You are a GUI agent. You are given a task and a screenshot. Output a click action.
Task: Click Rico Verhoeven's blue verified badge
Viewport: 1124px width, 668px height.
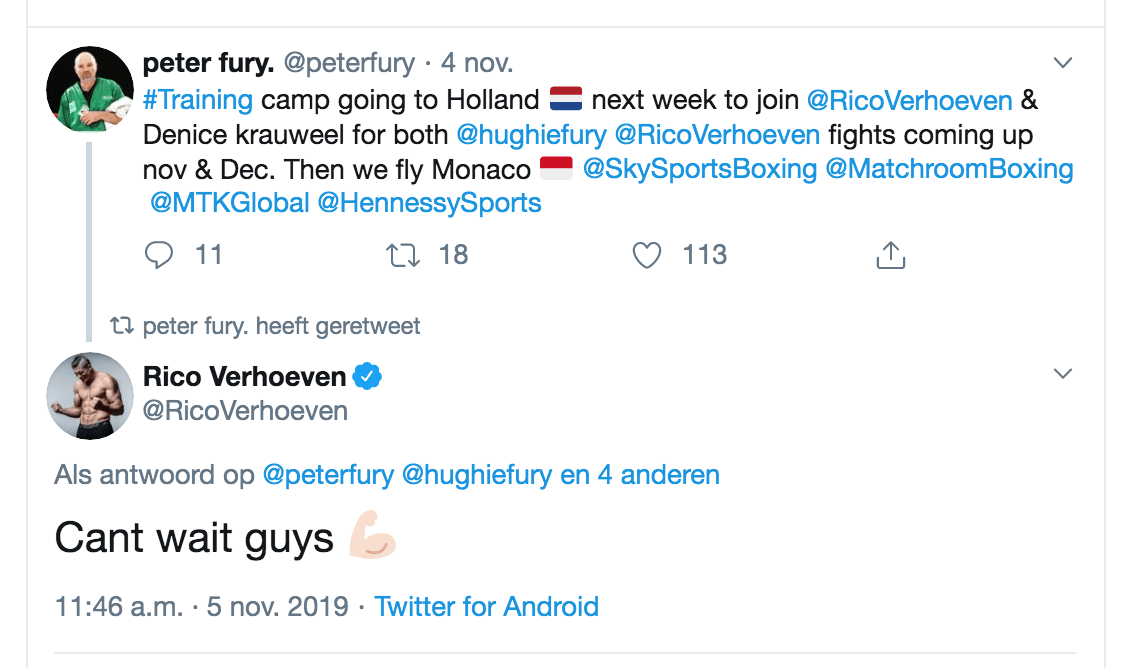(x=369, y=377)
